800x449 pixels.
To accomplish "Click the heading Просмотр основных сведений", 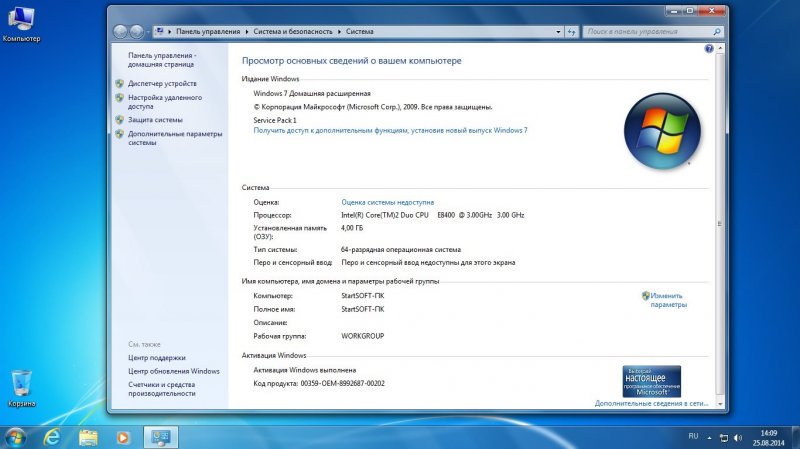I will tap(352, 61).
